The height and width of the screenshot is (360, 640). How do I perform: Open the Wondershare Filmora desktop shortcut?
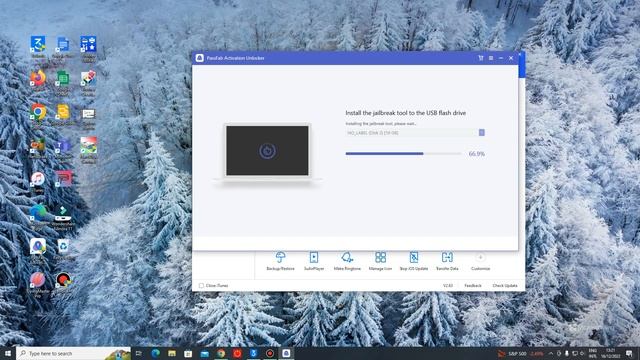(63, 213)
